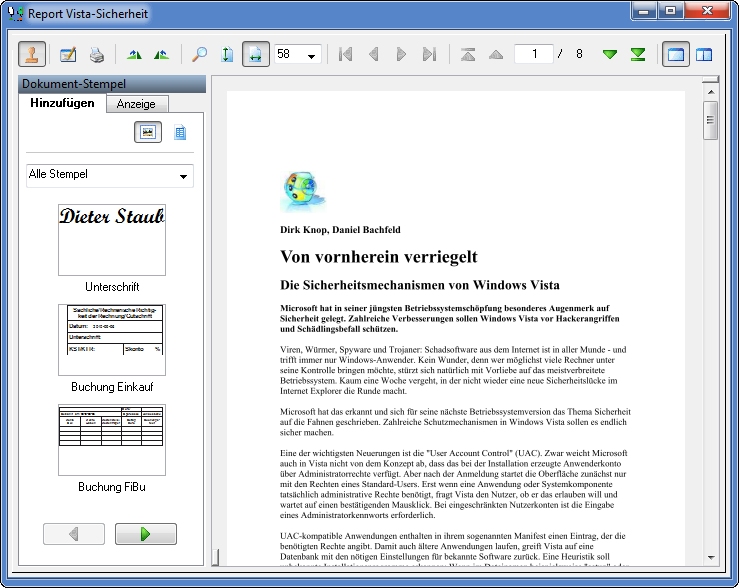
Task: Go to previous document arrow
Action: pos(373,55)
